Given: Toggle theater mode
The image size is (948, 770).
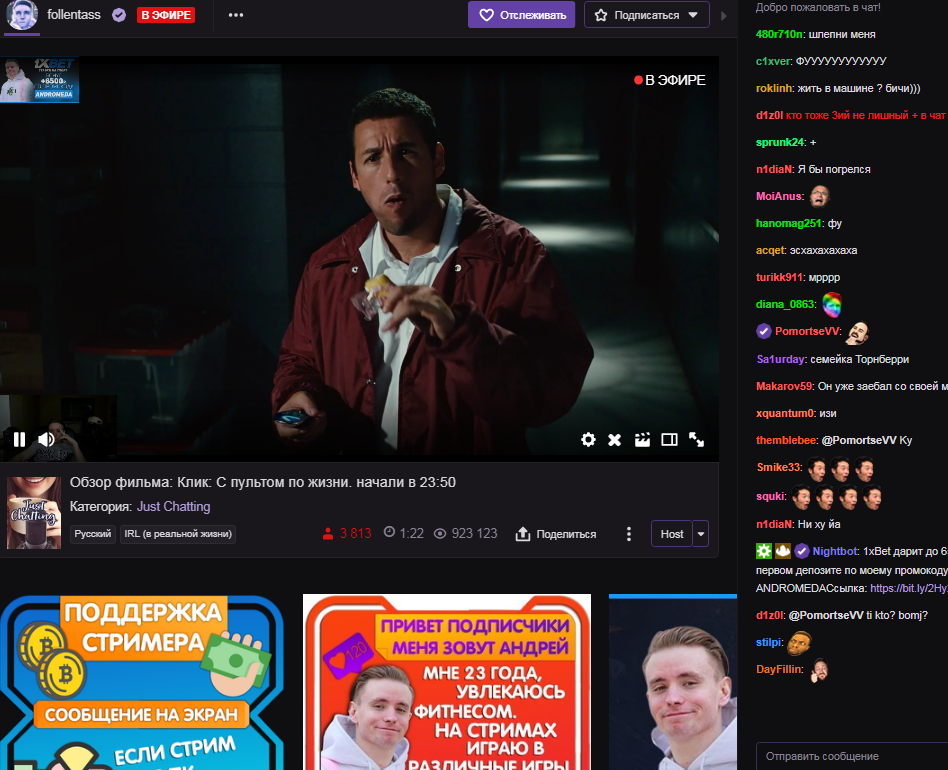Looking at the screenshot, I should (x=669, y=439).
